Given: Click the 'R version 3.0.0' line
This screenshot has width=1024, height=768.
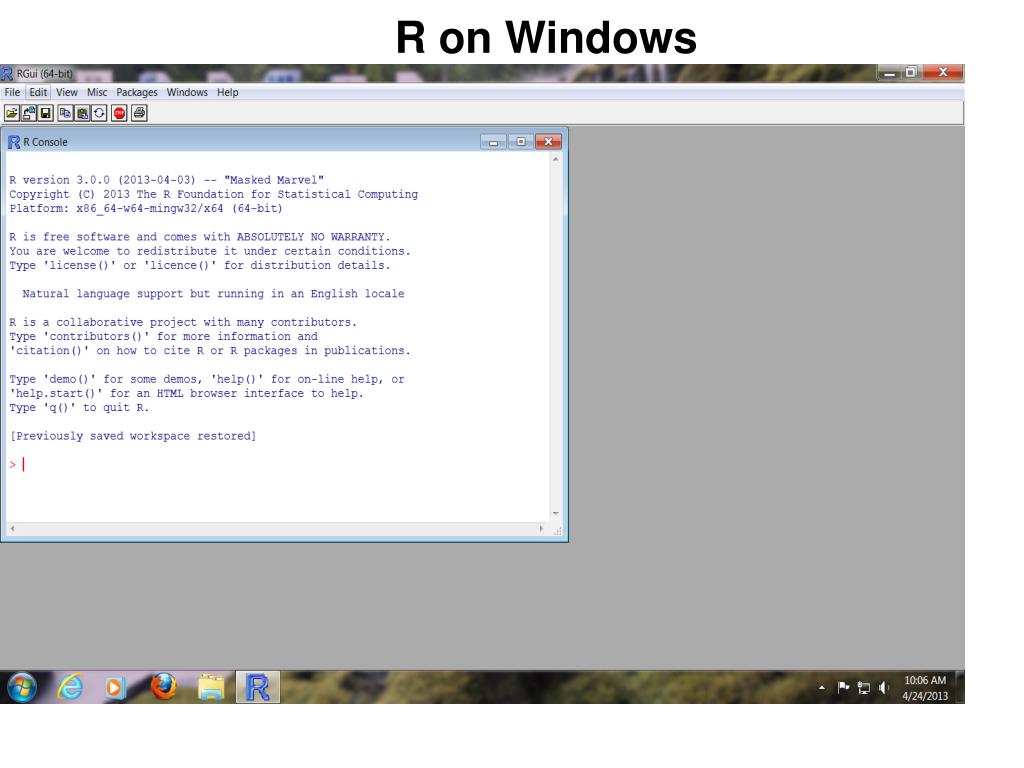Looking at the screenshot, I should pyautogui.click(x=167, y=180).
